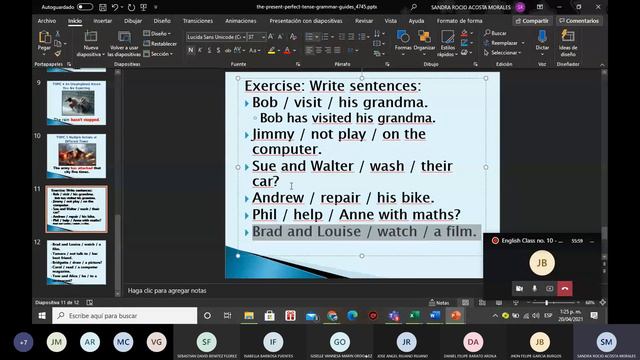Toggle bullet list button
The height and width of the screenshot is (360, 640).
pos(309,37)
